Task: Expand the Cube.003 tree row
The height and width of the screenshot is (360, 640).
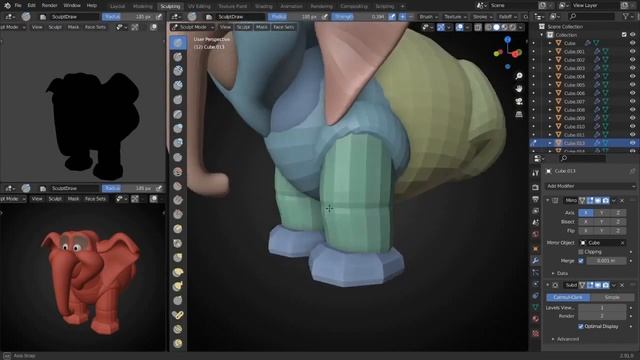Action: 550,68
